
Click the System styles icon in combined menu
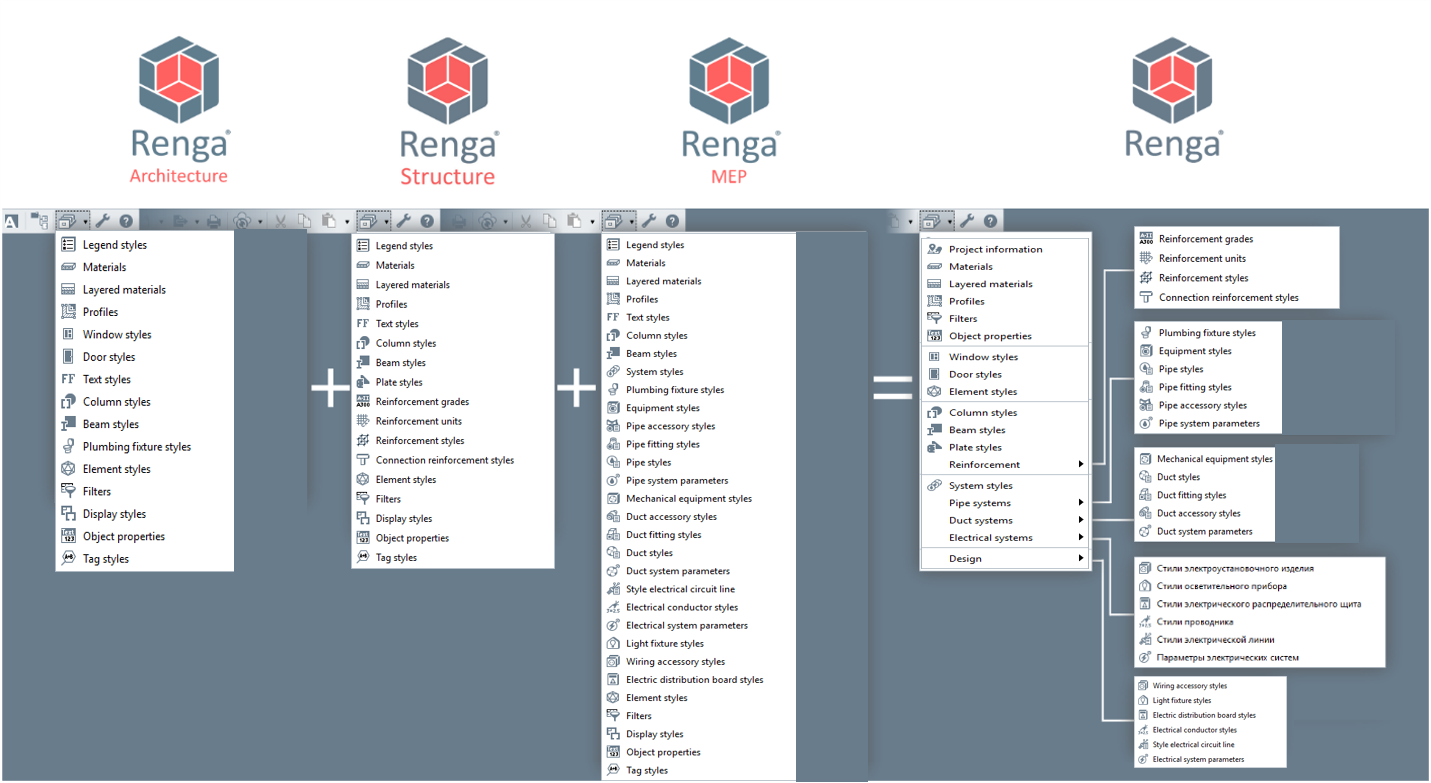pyautogui.click(x=935, y=486)
